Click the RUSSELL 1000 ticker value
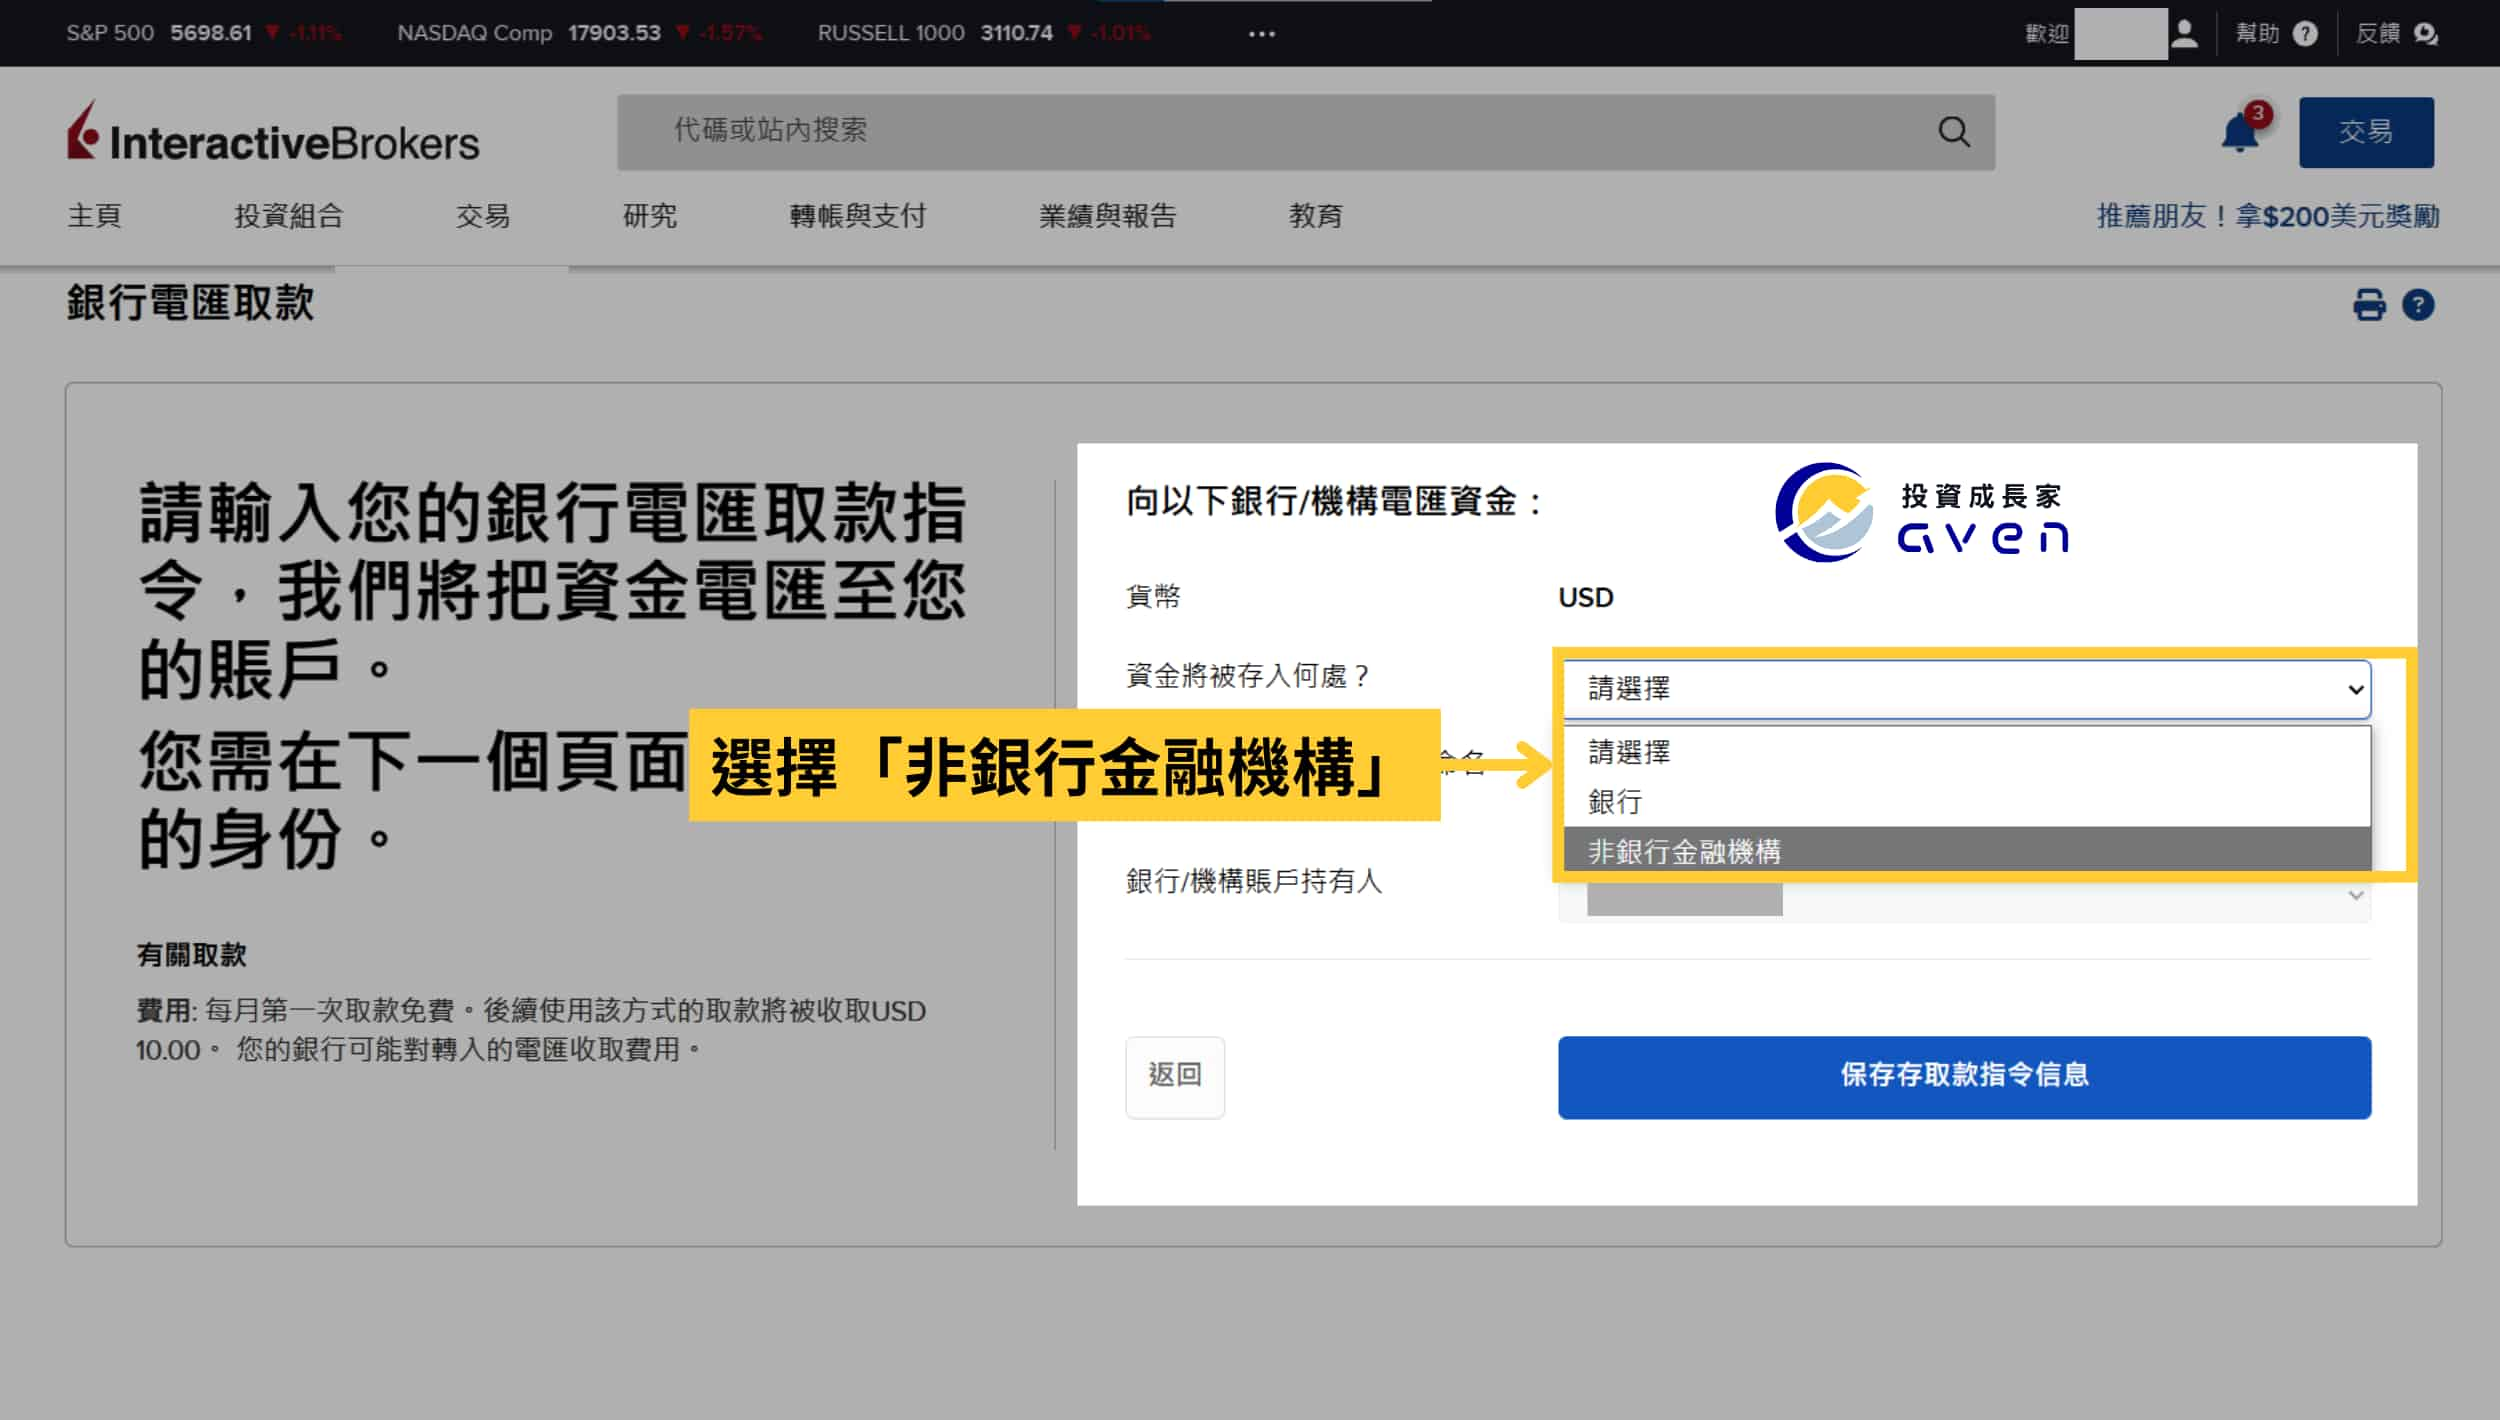The height and width of the screenshot is (1420, 2500). 1016,33
